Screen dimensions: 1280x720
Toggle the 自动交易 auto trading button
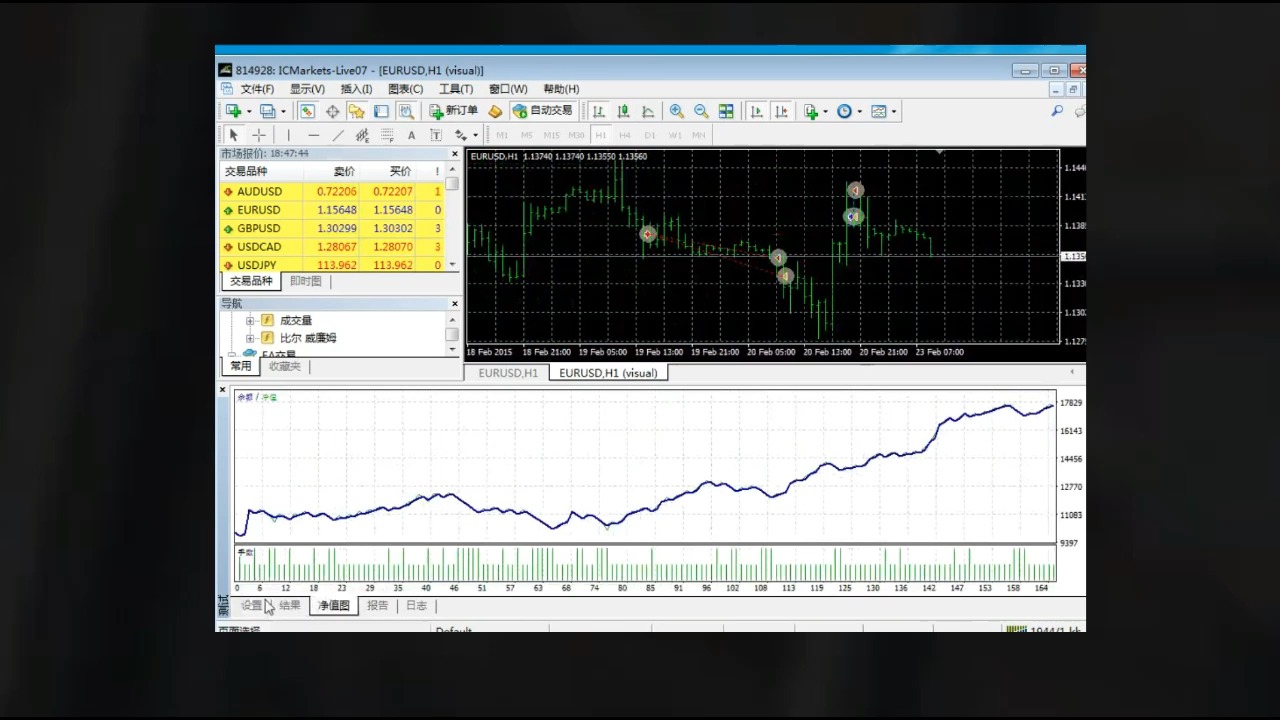click(x=543, y=111)
